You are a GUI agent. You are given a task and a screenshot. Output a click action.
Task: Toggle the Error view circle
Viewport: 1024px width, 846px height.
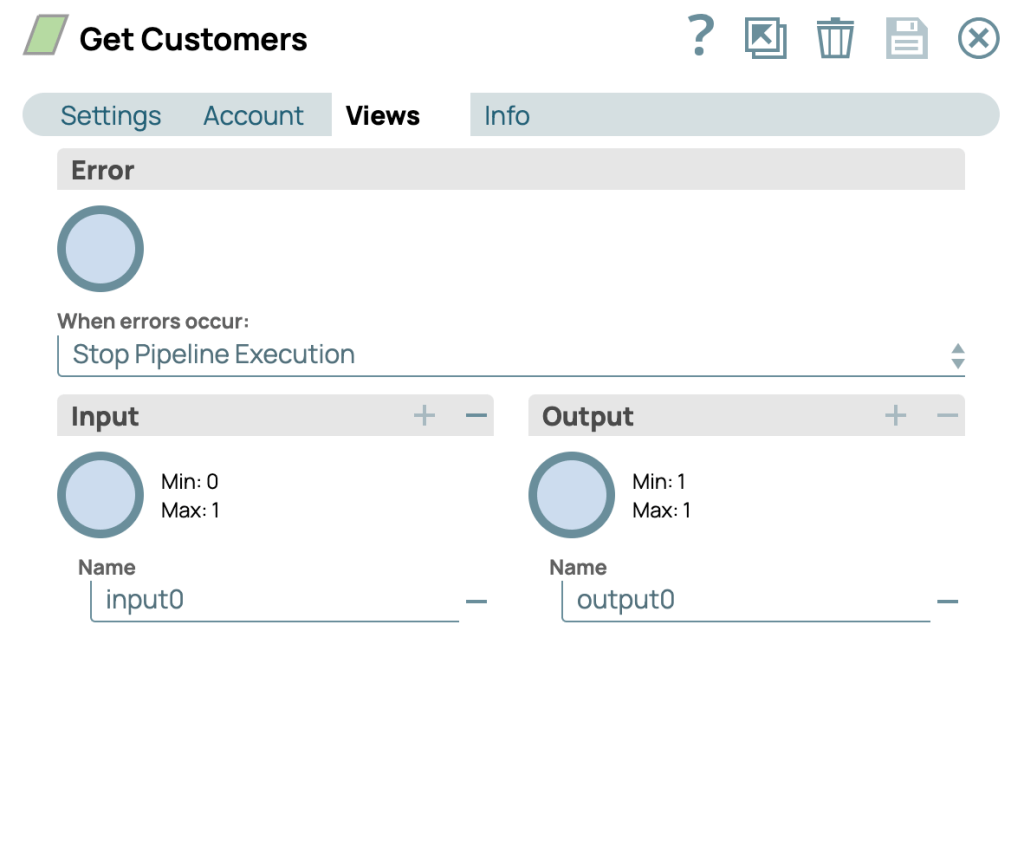click(100, 249)
